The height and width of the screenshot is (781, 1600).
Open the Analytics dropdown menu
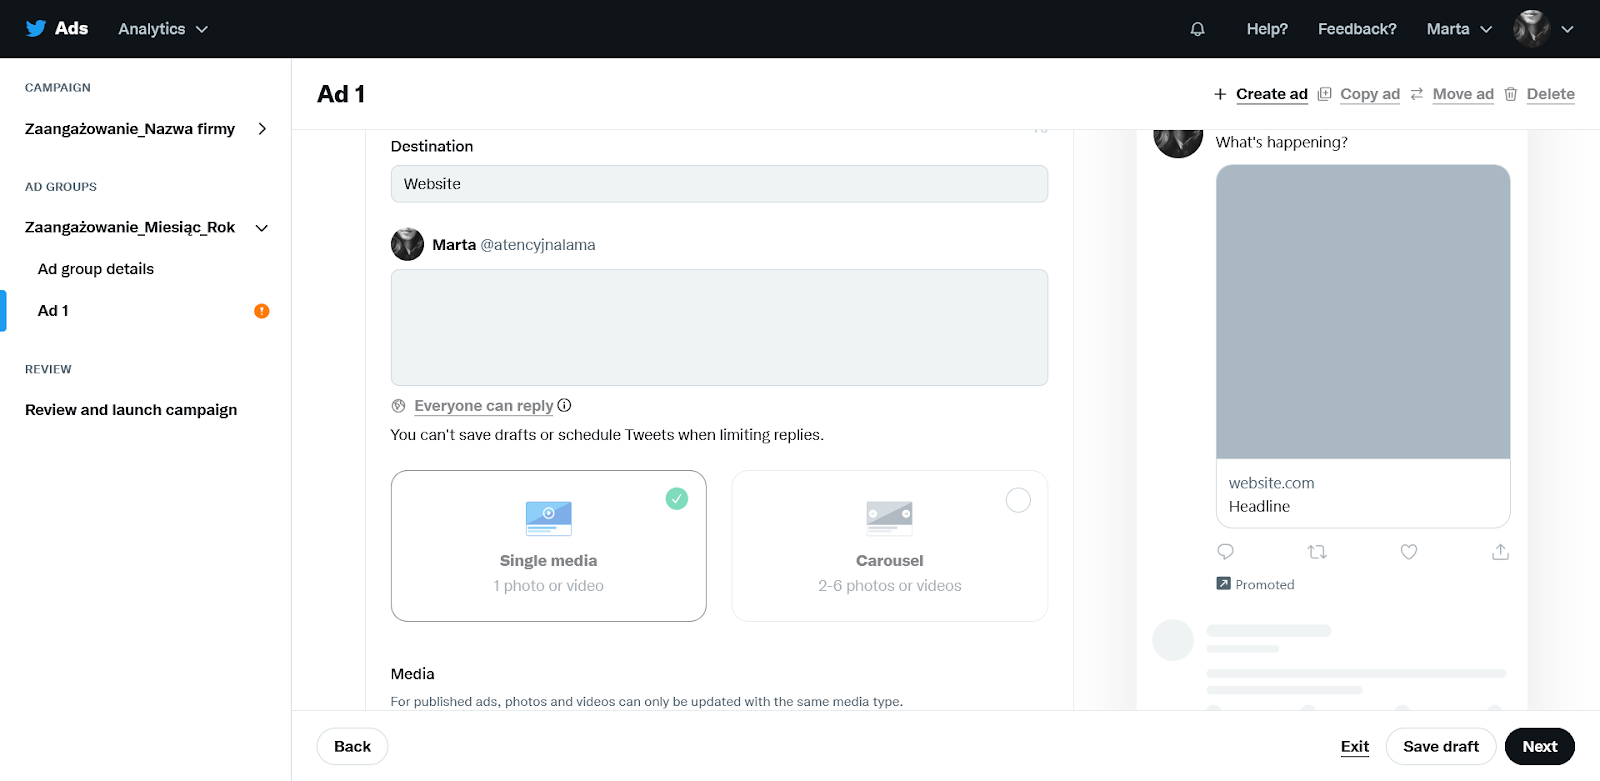163,29
